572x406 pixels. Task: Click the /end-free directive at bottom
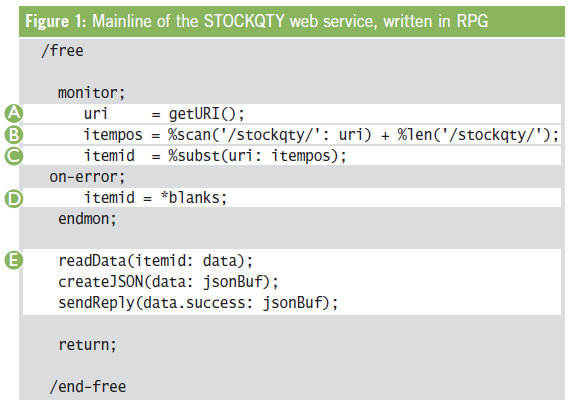[88, 387]
